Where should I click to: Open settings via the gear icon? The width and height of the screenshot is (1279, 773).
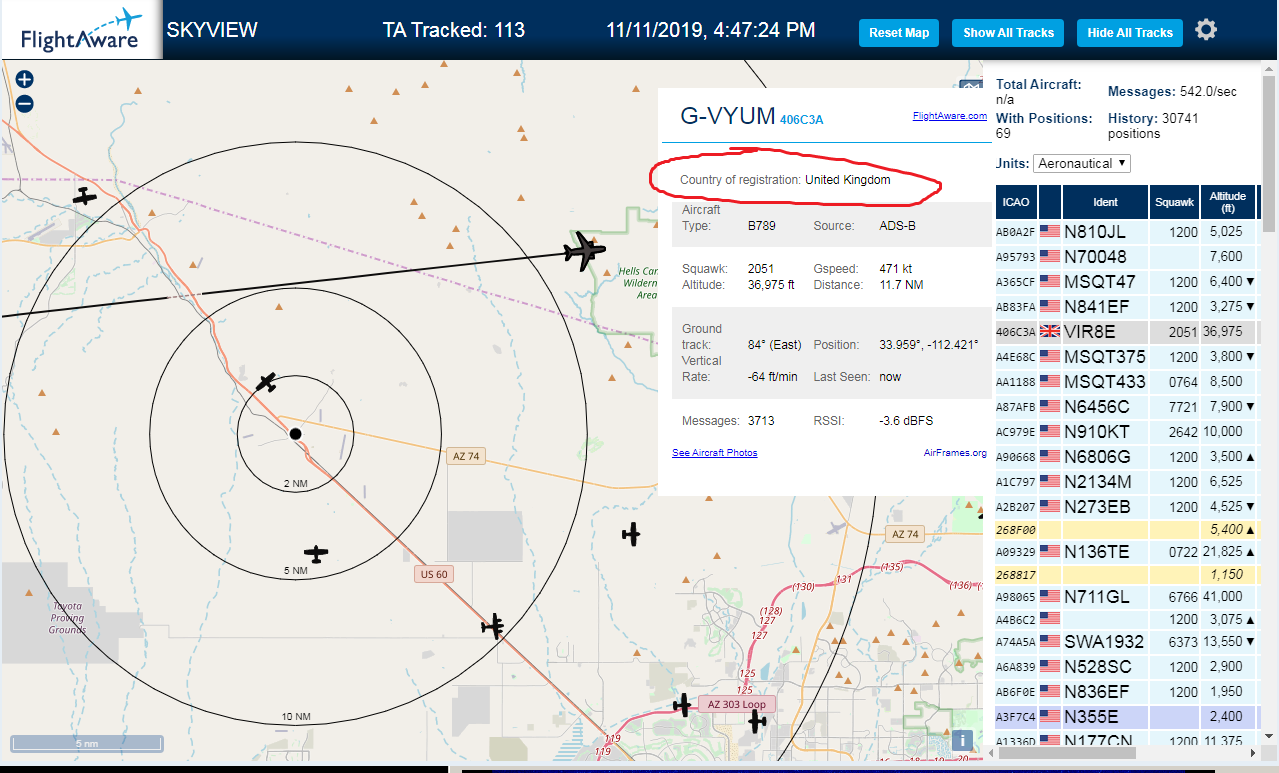tap(1206, 30)
